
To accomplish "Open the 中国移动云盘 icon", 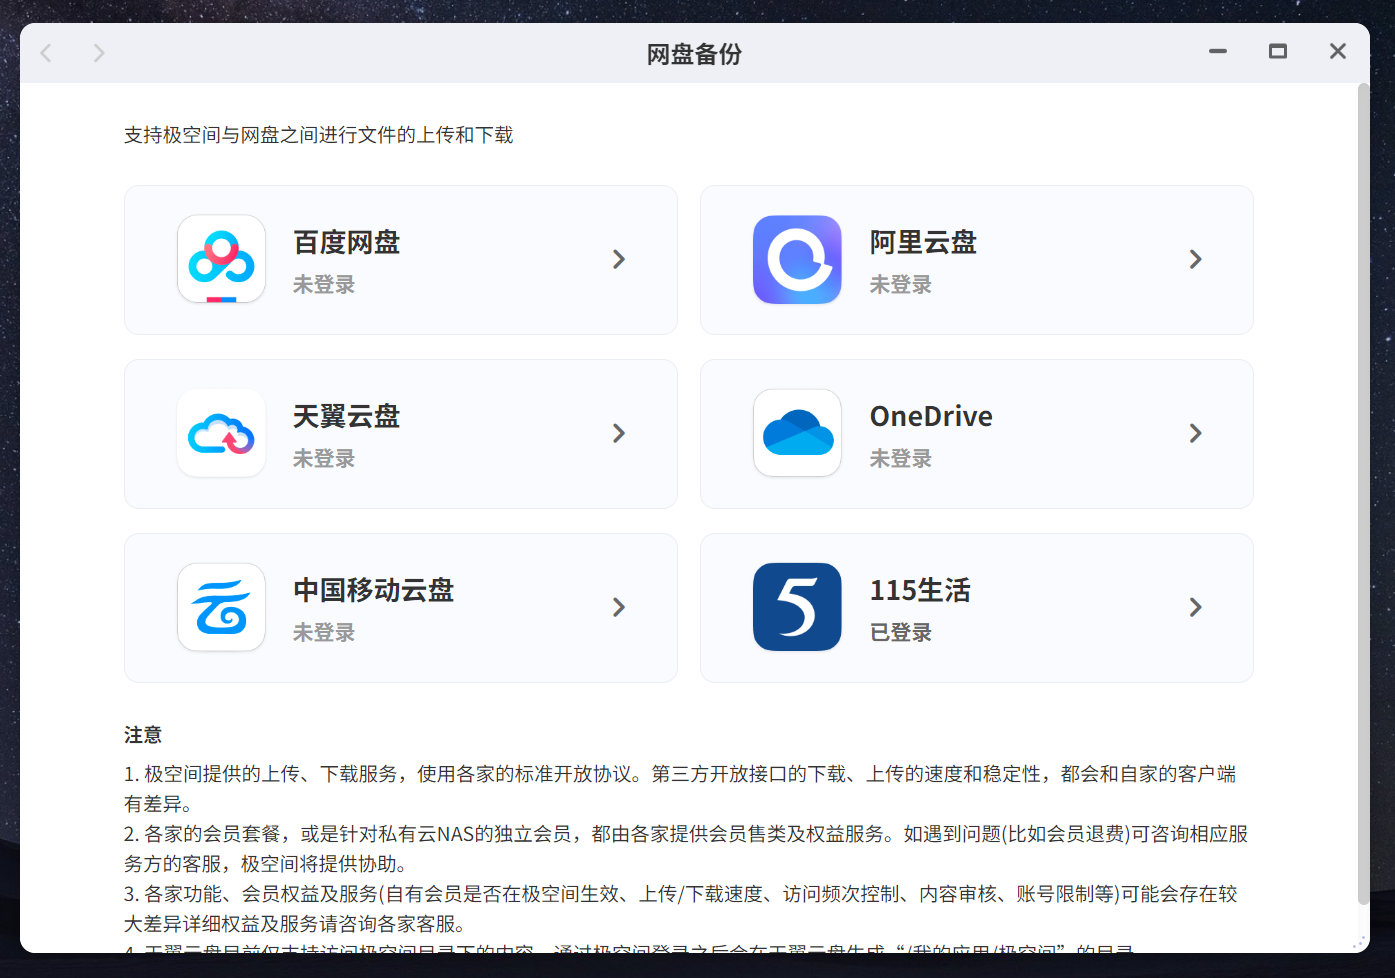I will tap(221, 607).
